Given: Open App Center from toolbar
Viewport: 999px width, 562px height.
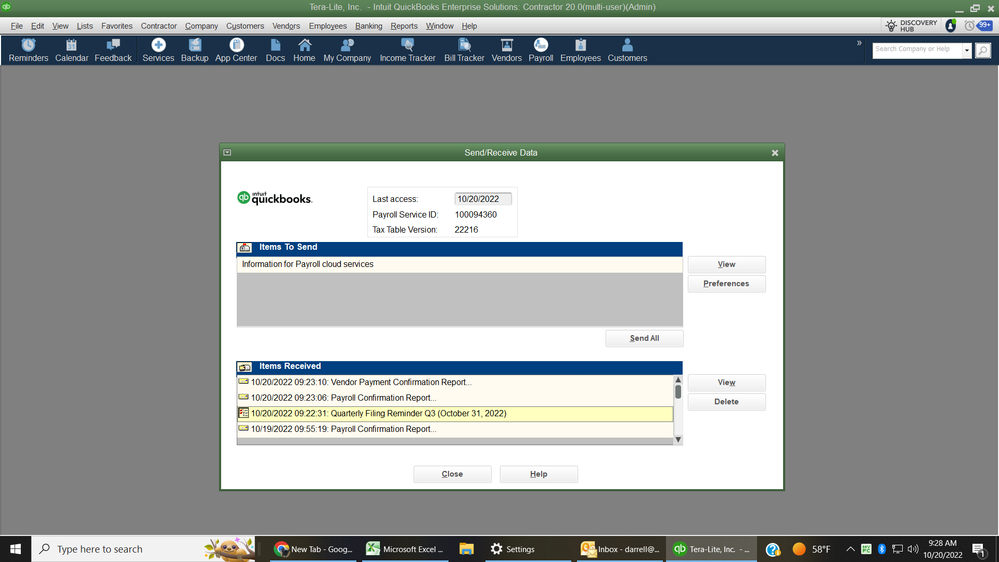Looking at the screenshot, I should 236,50.
